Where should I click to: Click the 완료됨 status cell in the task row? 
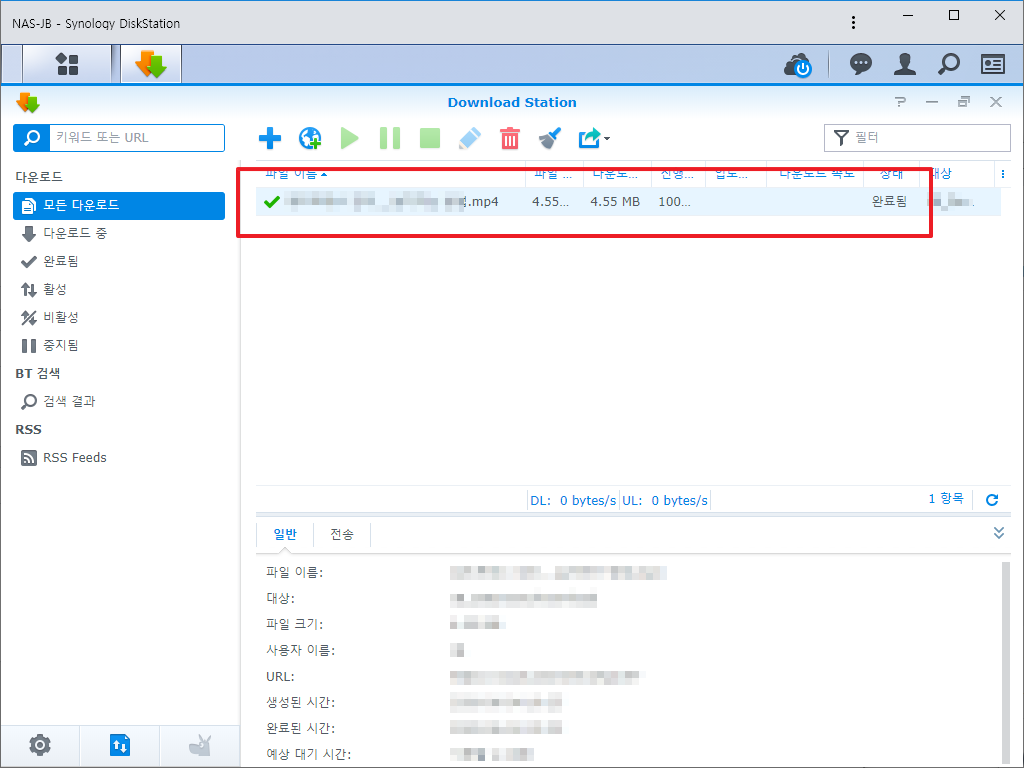889,202
